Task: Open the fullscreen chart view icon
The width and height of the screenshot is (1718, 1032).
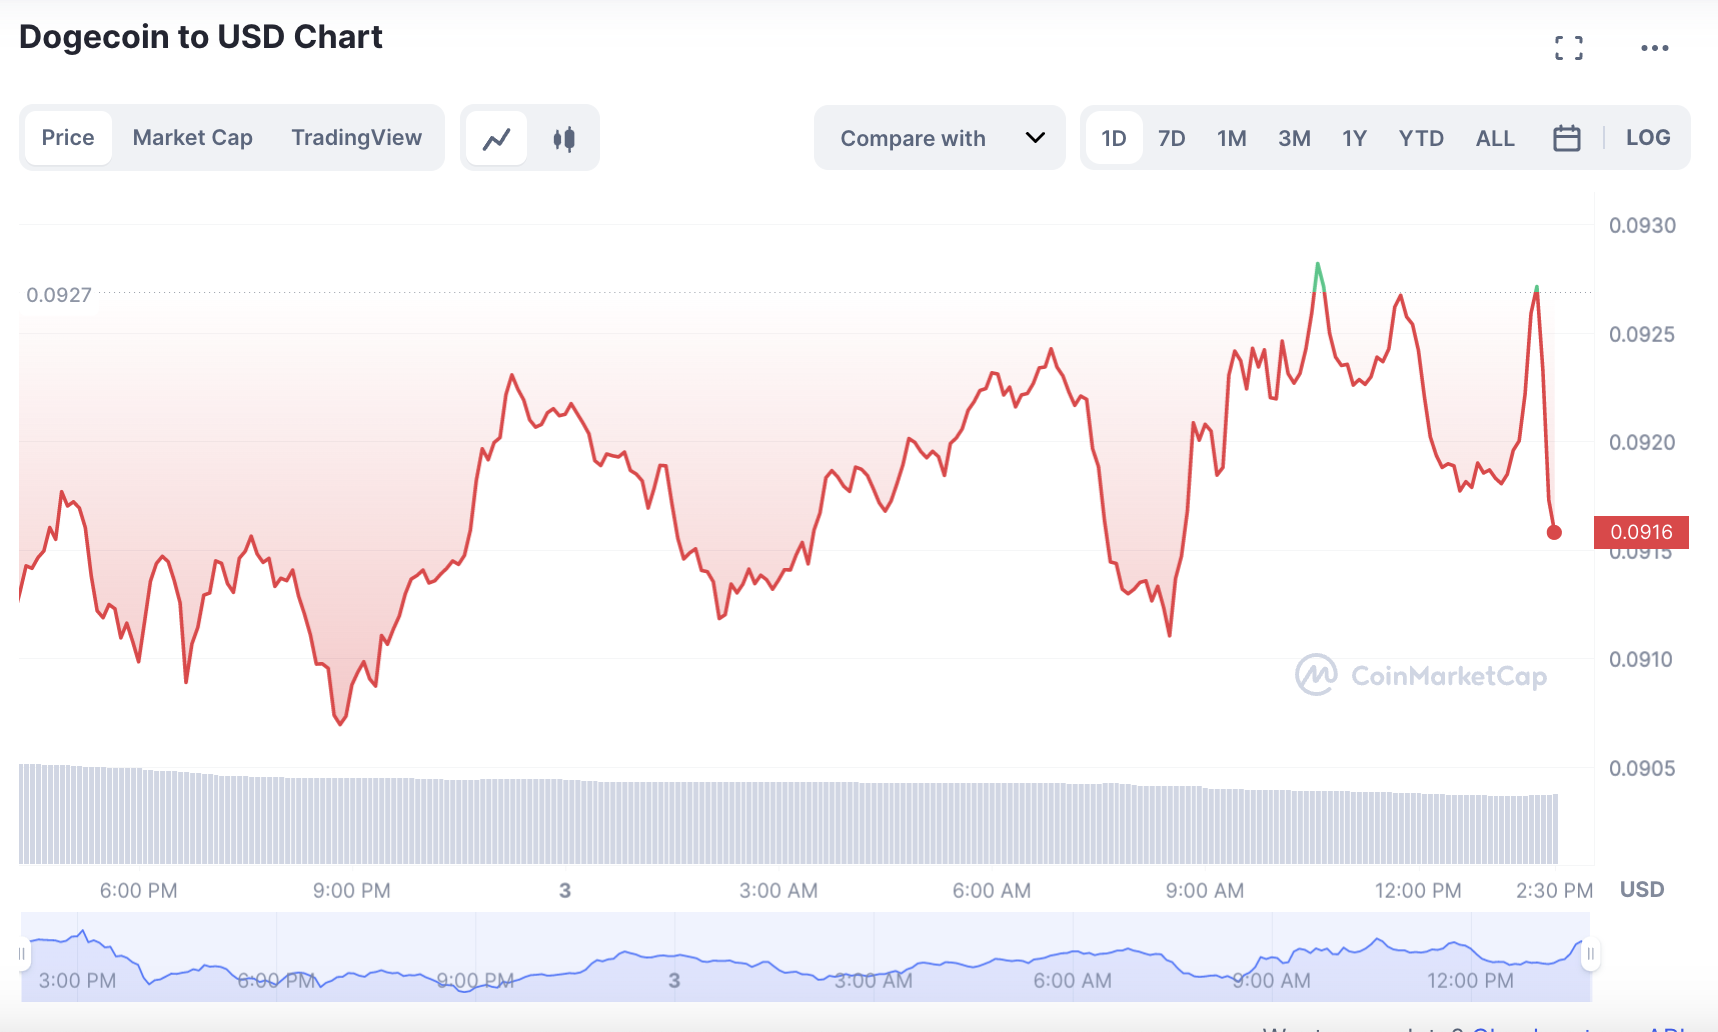Action: point(1568,48)
